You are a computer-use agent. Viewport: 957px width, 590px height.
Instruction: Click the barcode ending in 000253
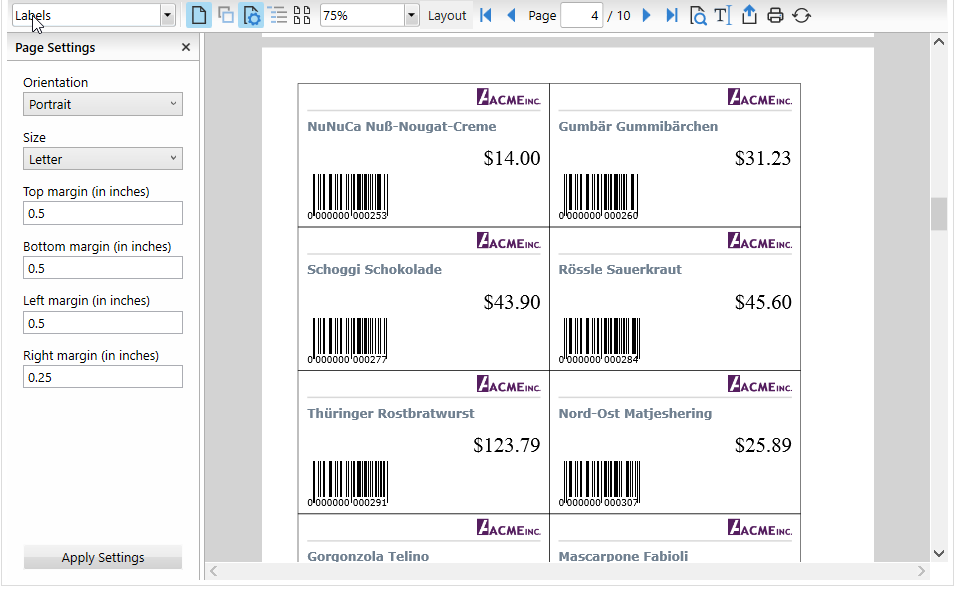pos(348,196)
